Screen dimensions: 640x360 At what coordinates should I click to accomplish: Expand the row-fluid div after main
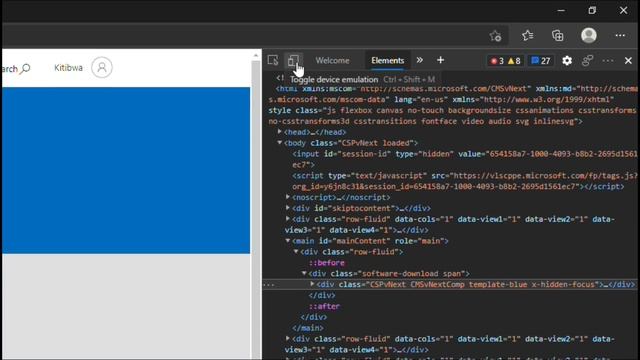[288, 338]
